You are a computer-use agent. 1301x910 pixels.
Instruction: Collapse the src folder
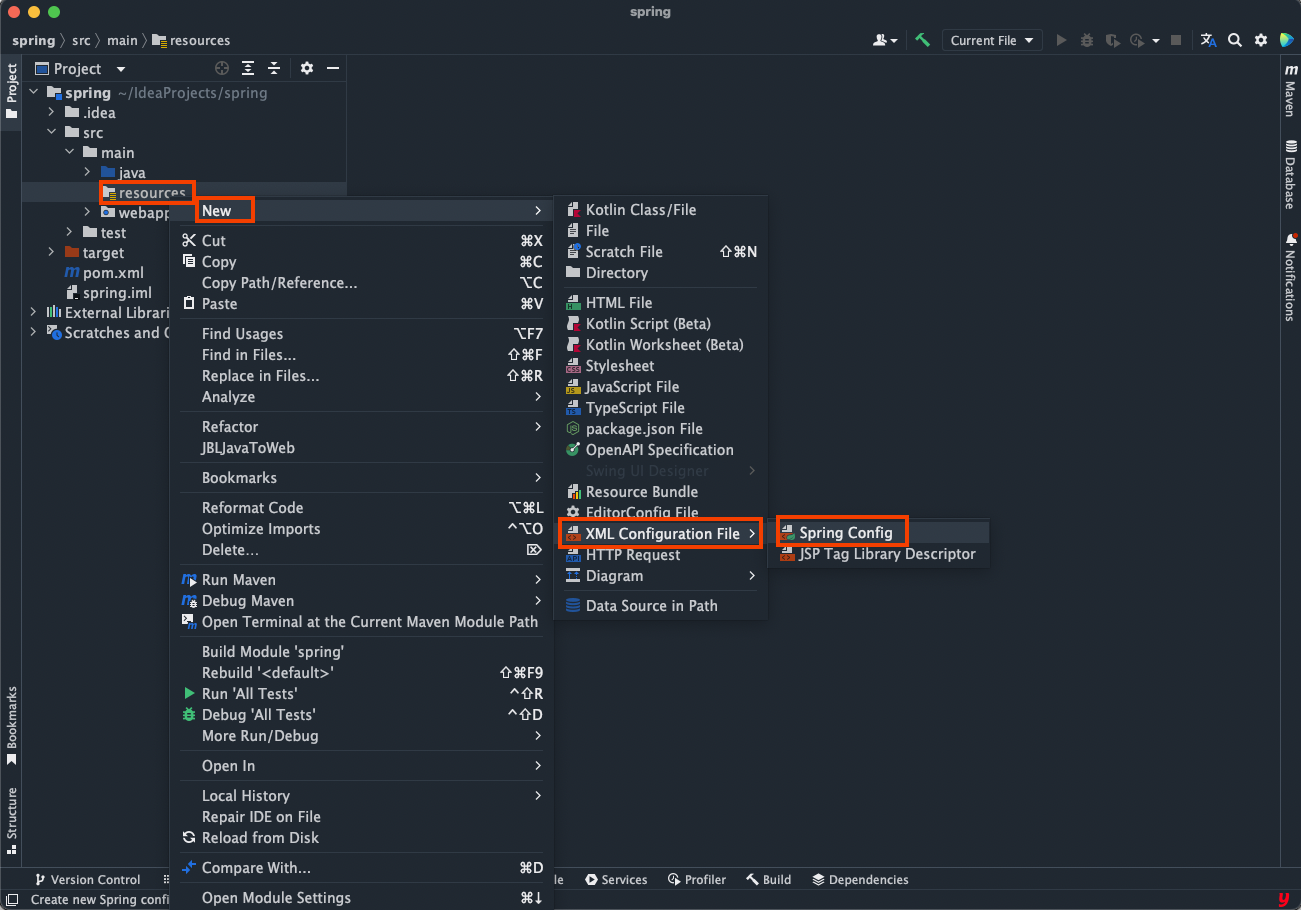tap(51, 132)
